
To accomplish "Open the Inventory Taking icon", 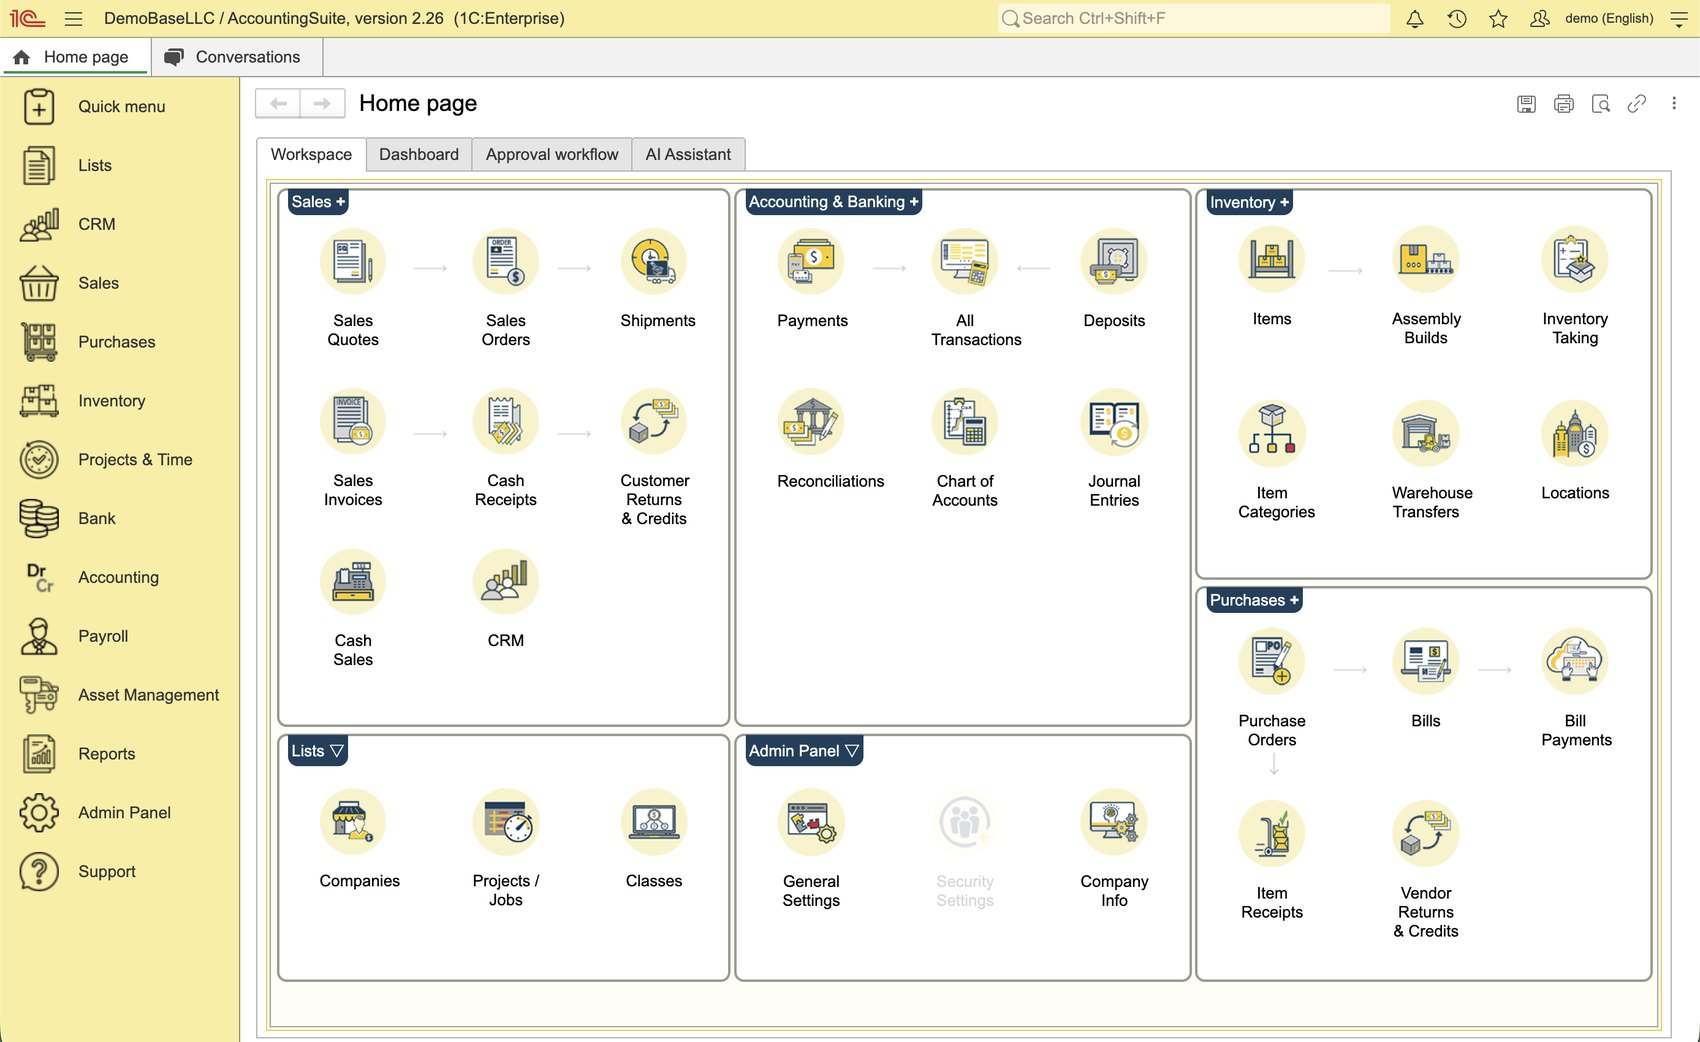I will coord(1575,260).
